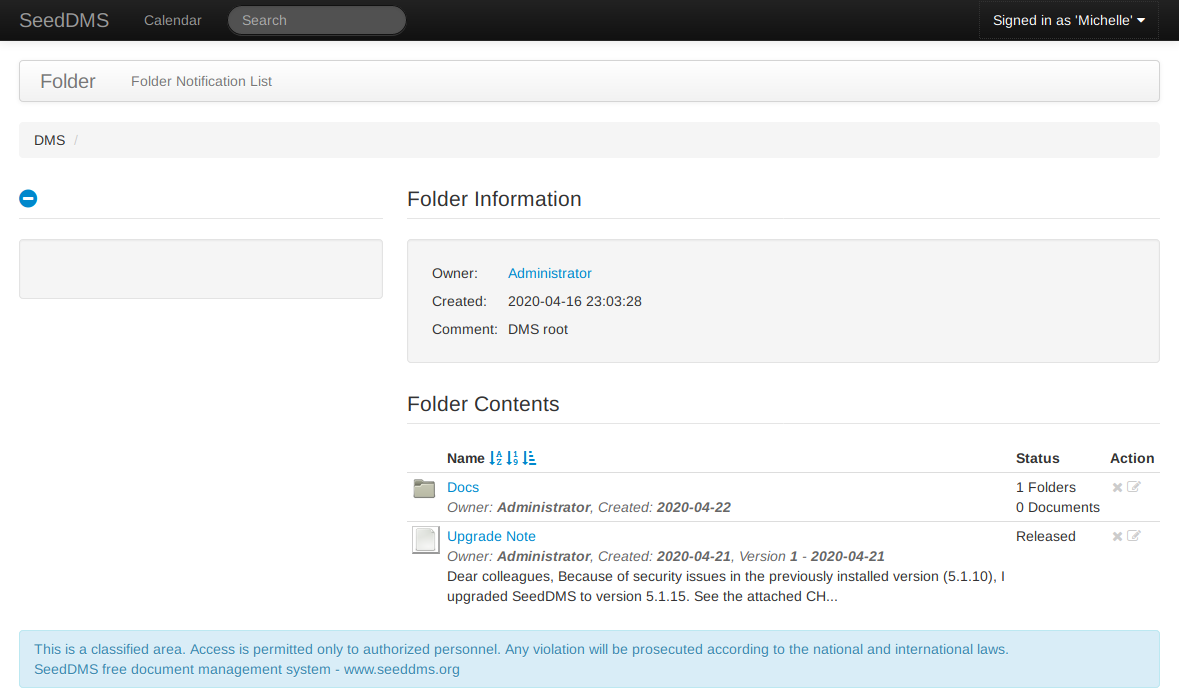This screenshot has width=1179, height=695.
Task: Open the Docs folder link
Action: (x=463, y=488)
